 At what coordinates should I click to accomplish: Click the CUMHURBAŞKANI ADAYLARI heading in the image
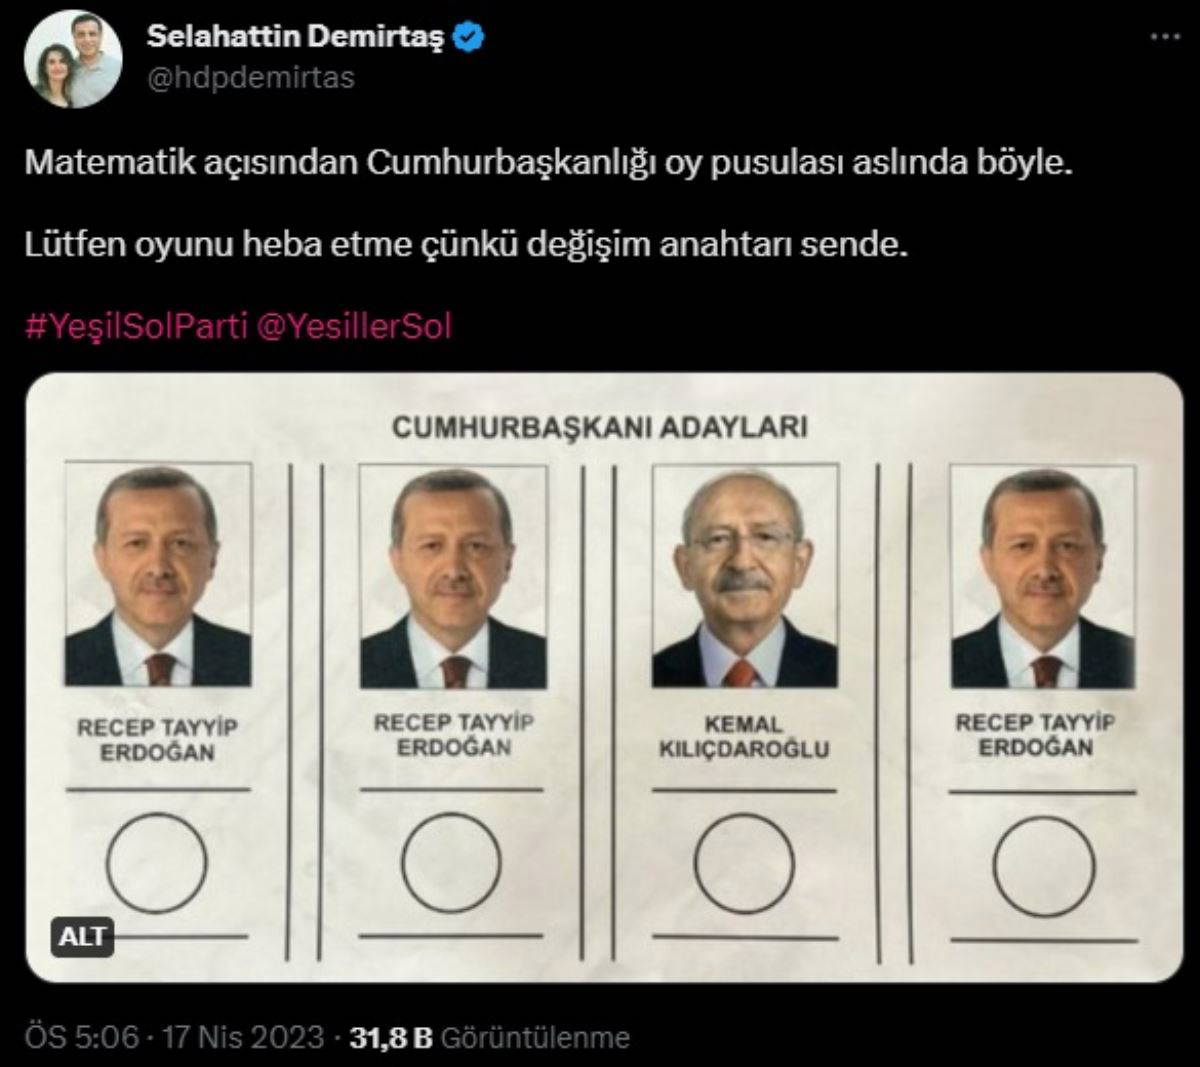pos(599,427)
